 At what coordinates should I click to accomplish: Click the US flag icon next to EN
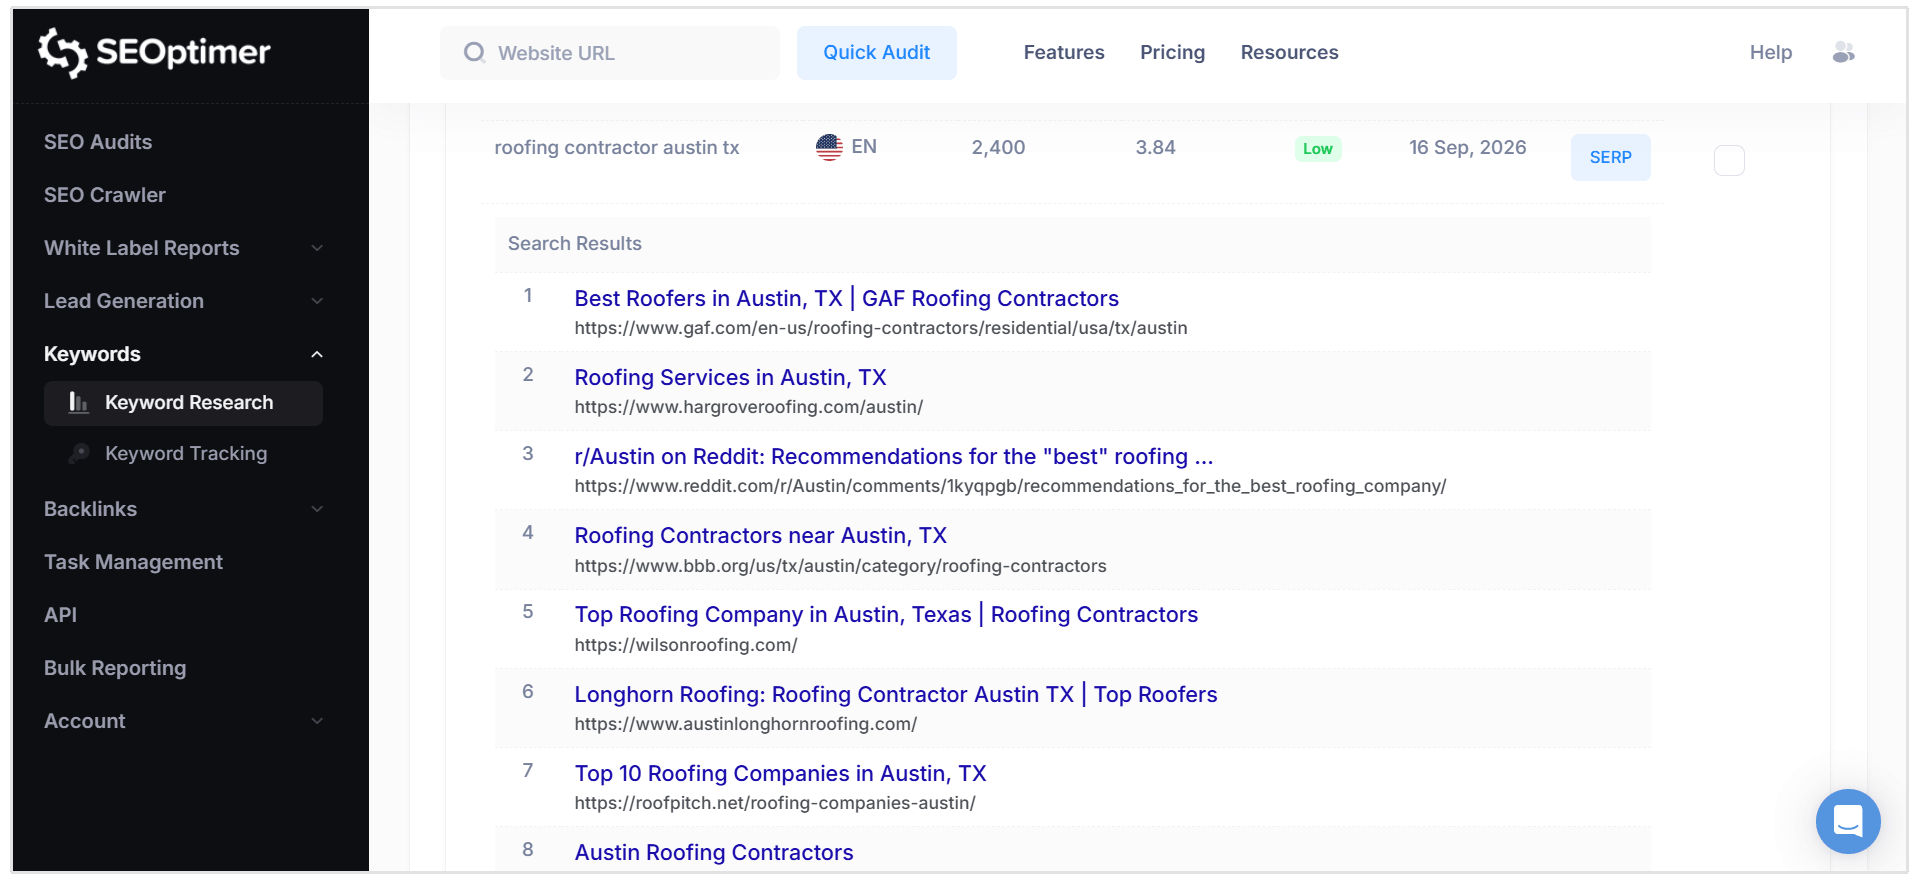click(829, 147)
